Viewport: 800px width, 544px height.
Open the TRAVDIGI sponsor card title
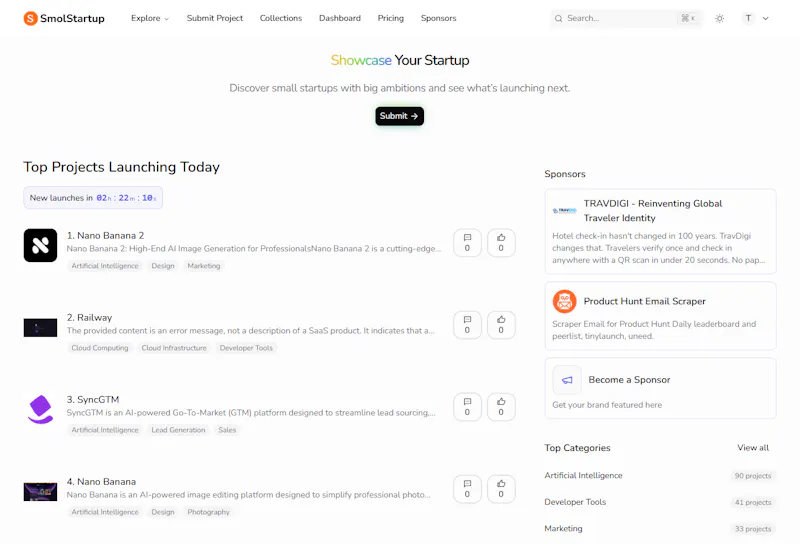pos(653,211)
